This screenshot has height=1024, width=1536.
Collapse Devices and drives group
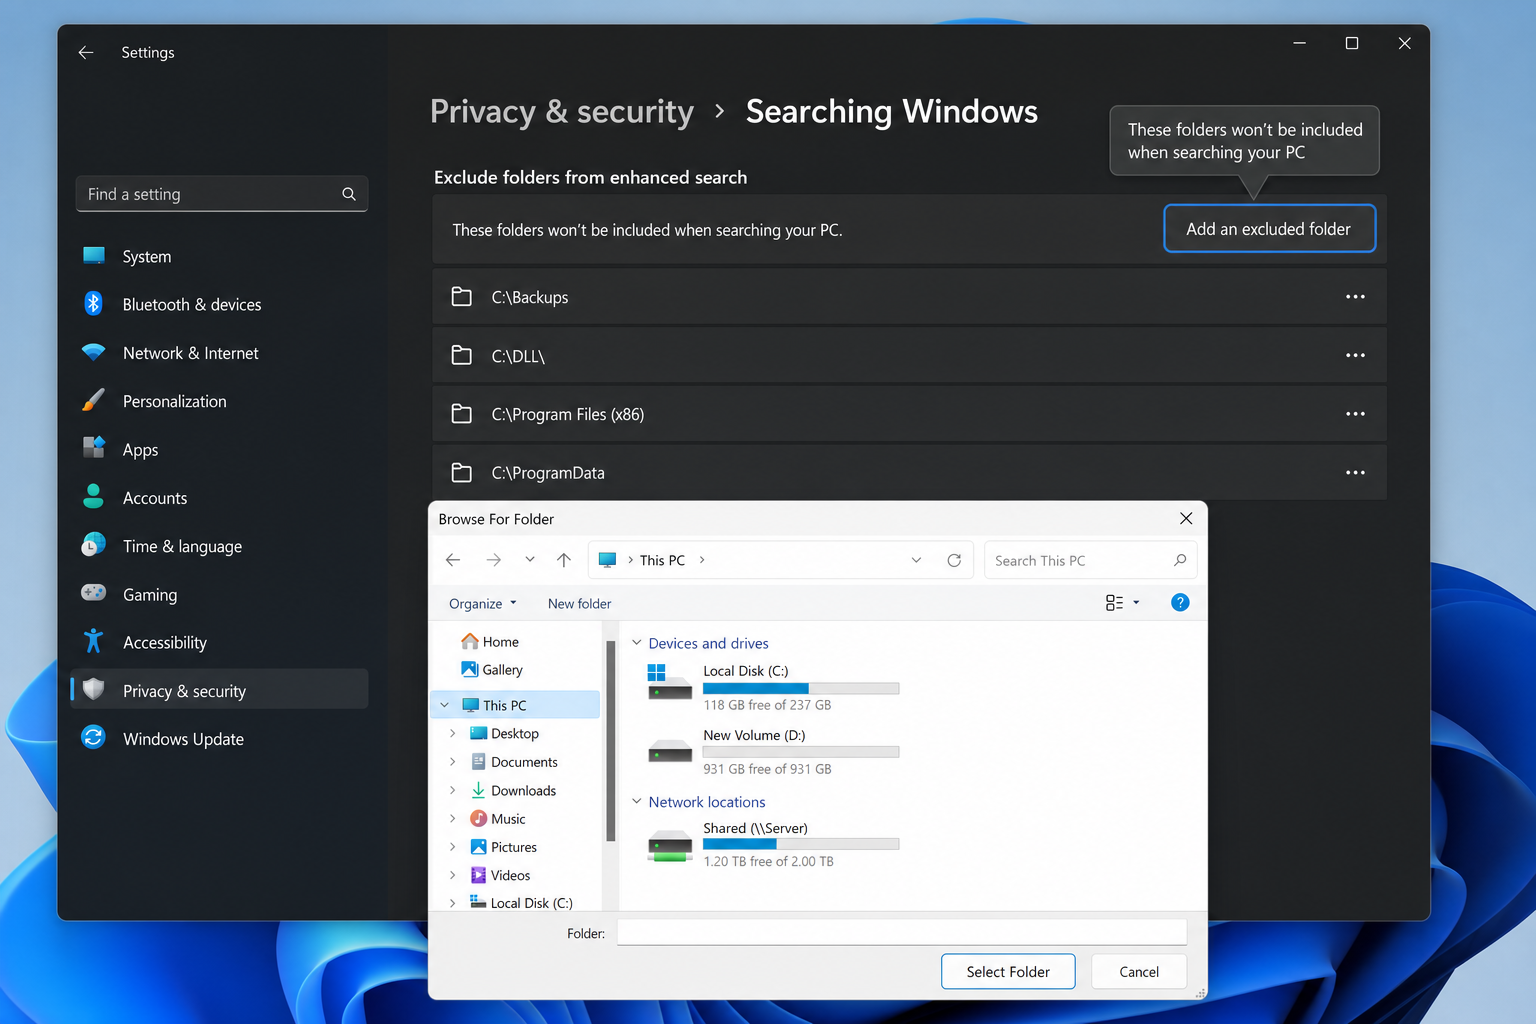[637, 643]
